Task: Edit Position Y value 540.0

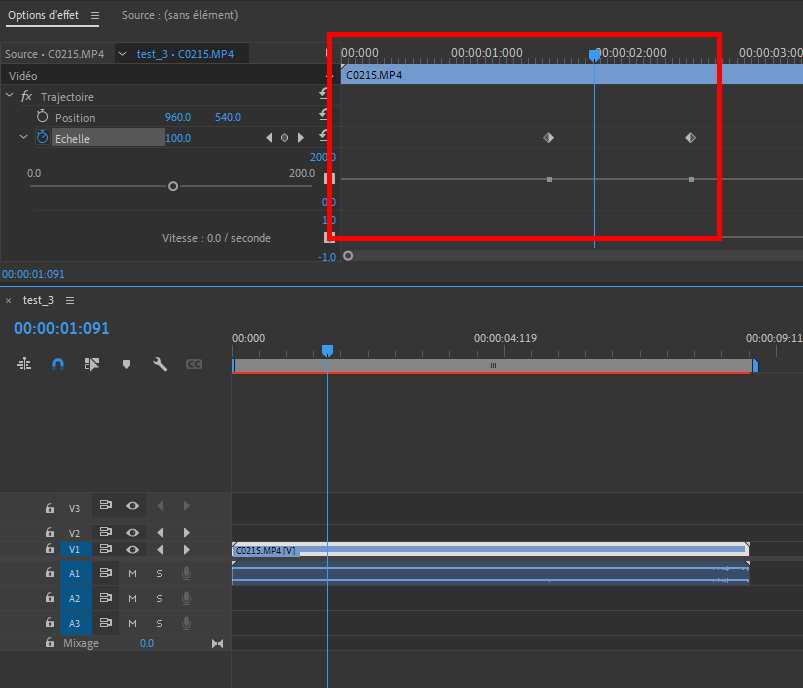Action: click(228, 117)
